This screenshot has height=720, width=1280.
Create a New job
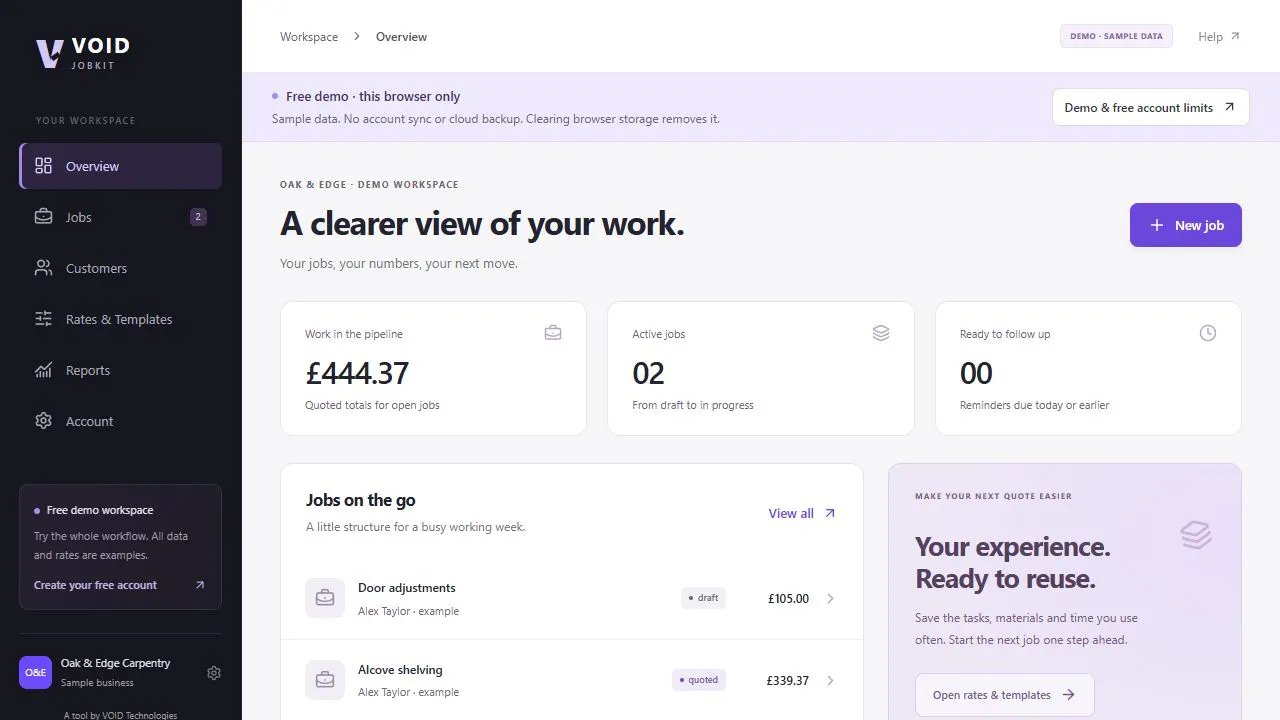point(1185,225)
